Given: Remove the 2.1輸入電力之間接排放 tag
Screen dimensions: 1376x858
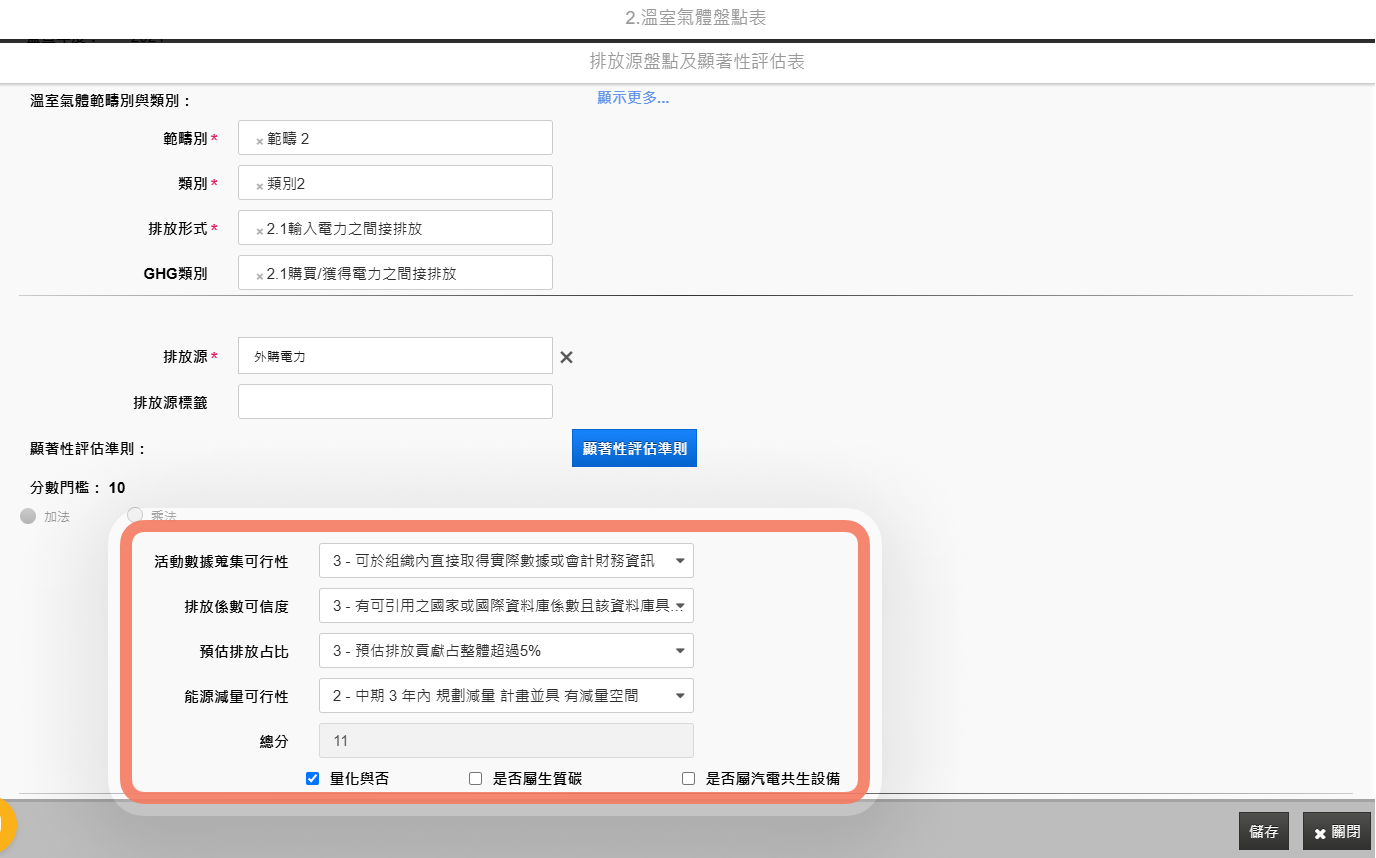Looking at the screenshot, I should click(x=260, y=231).
